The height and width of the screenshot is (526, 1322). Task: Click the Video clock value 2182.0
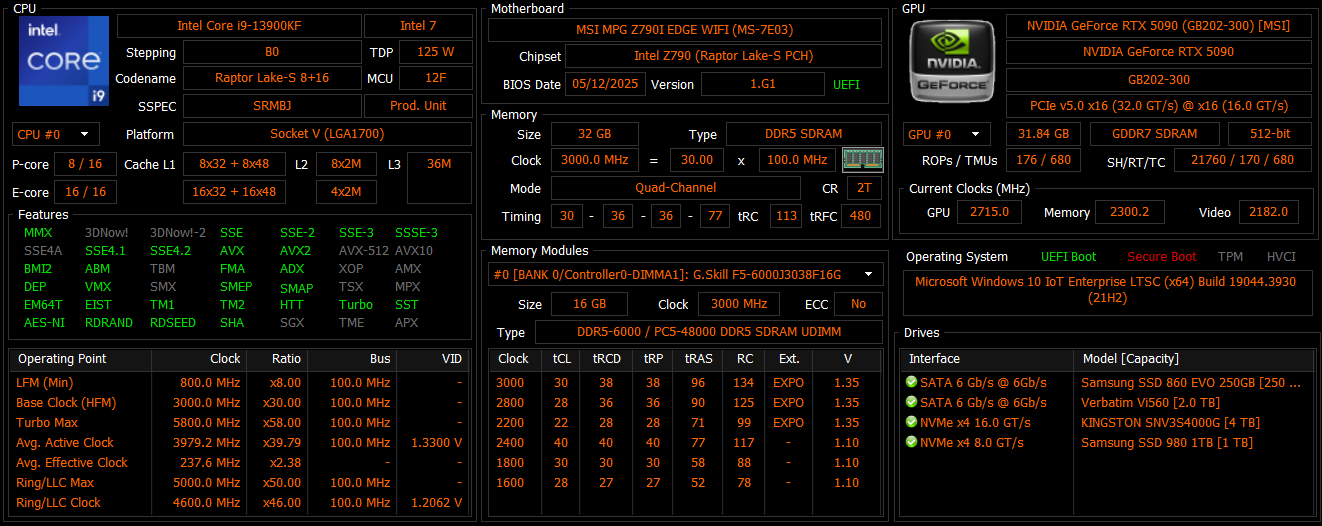tap(1270, 212)
